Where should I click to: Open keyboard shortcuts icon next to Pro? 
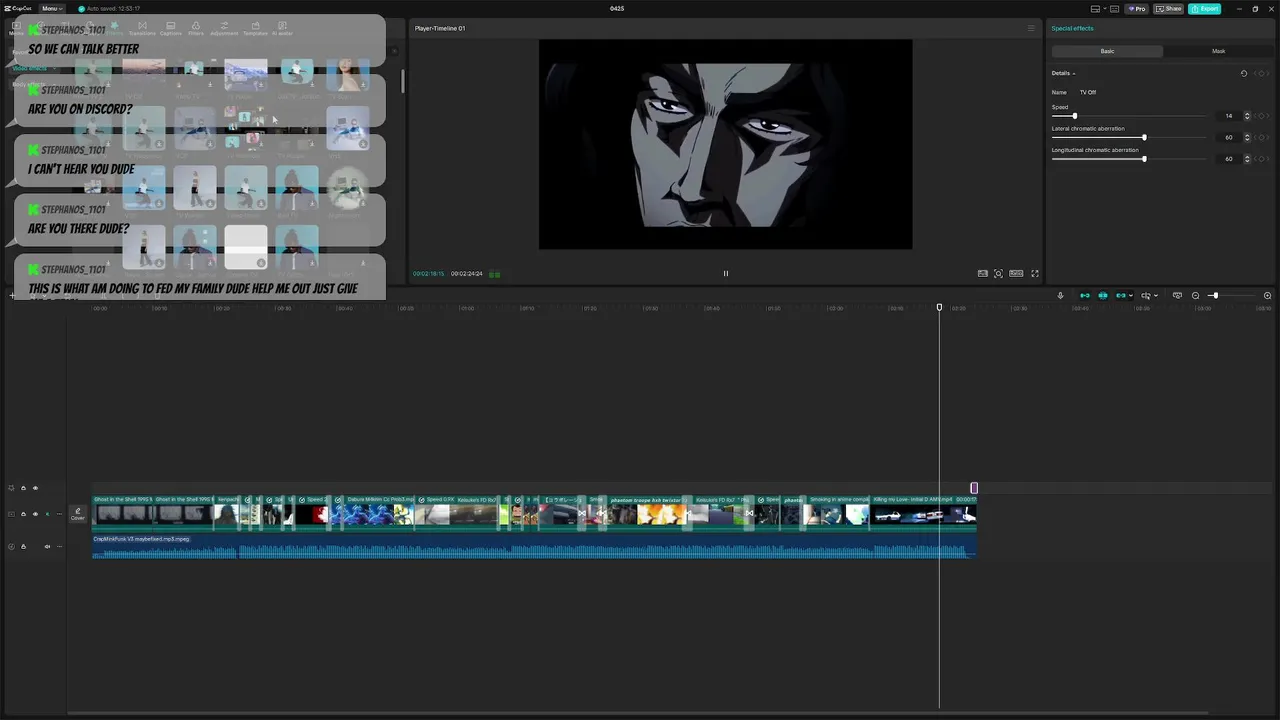coord(1114,8)
